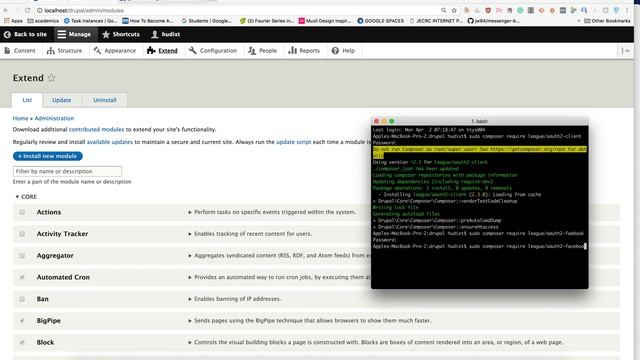Image resolution: width=640 pixels, height=360 pixels.
Task: Open the People admin section
Action: coord(263,51)
